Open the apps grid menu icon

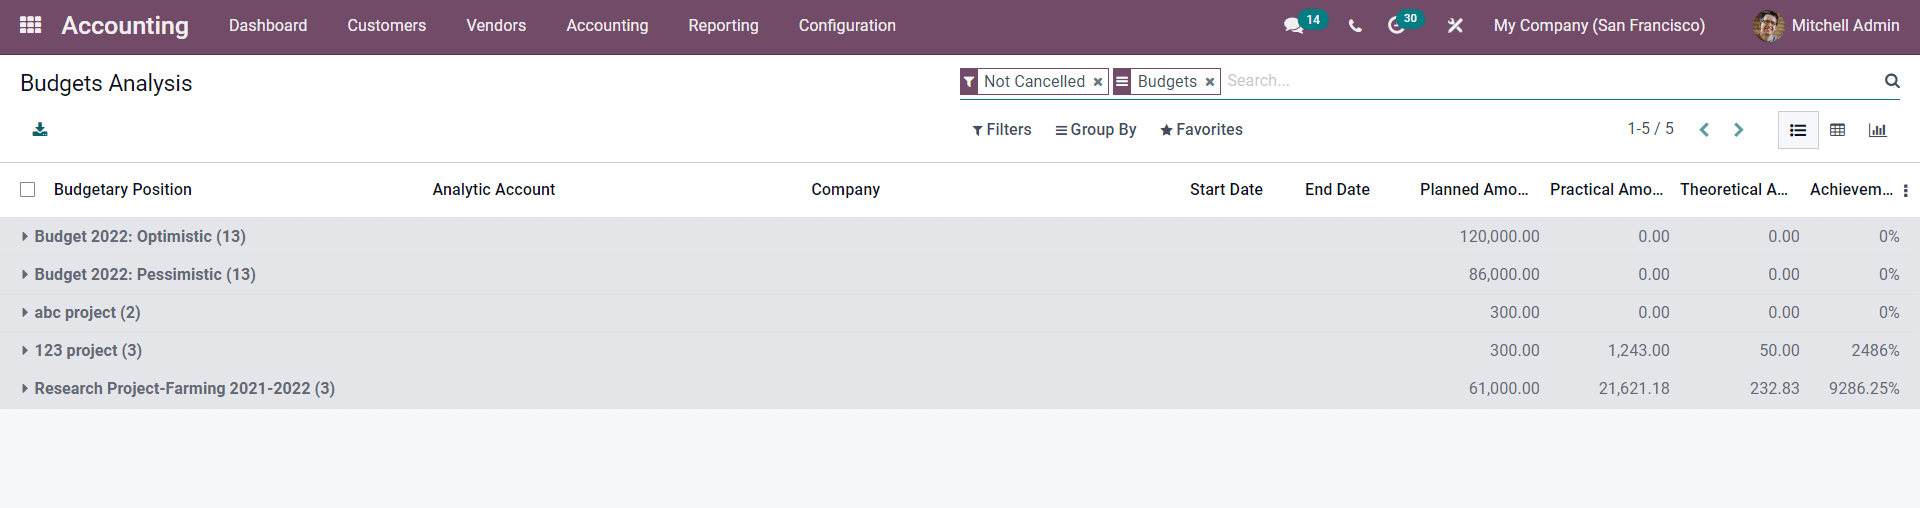(x=30, y=25)
